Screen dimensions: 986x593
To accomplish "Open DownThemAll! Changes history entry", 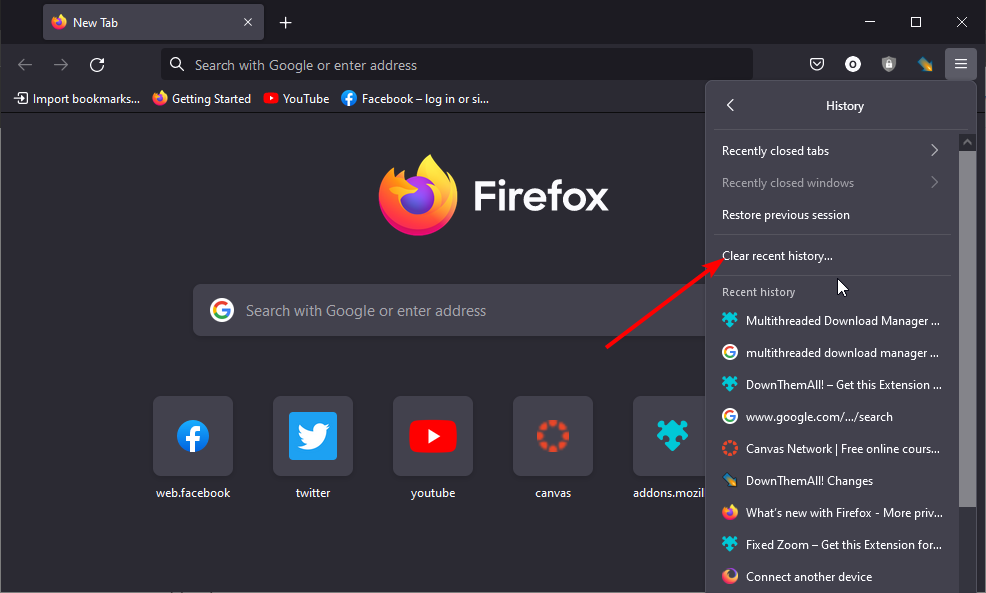I will point(832,481).
